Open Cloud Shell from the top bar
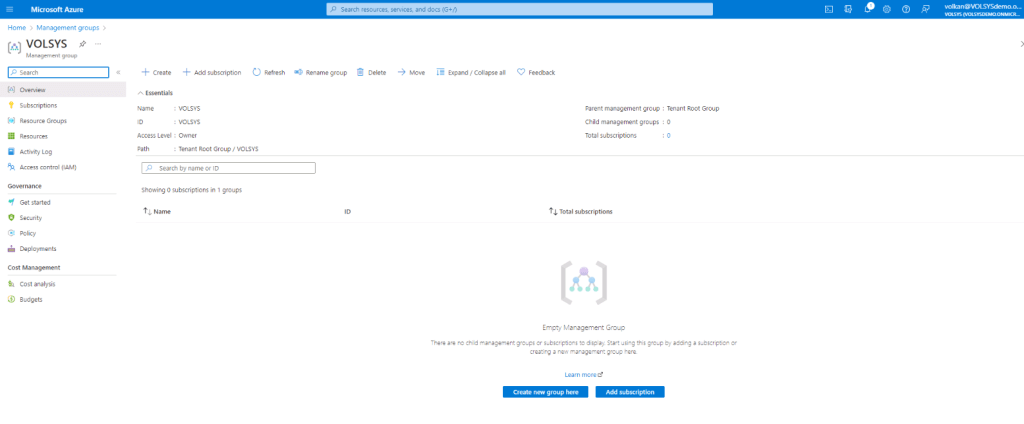Viewport: 1024px width, 424px height. point(828,9)
